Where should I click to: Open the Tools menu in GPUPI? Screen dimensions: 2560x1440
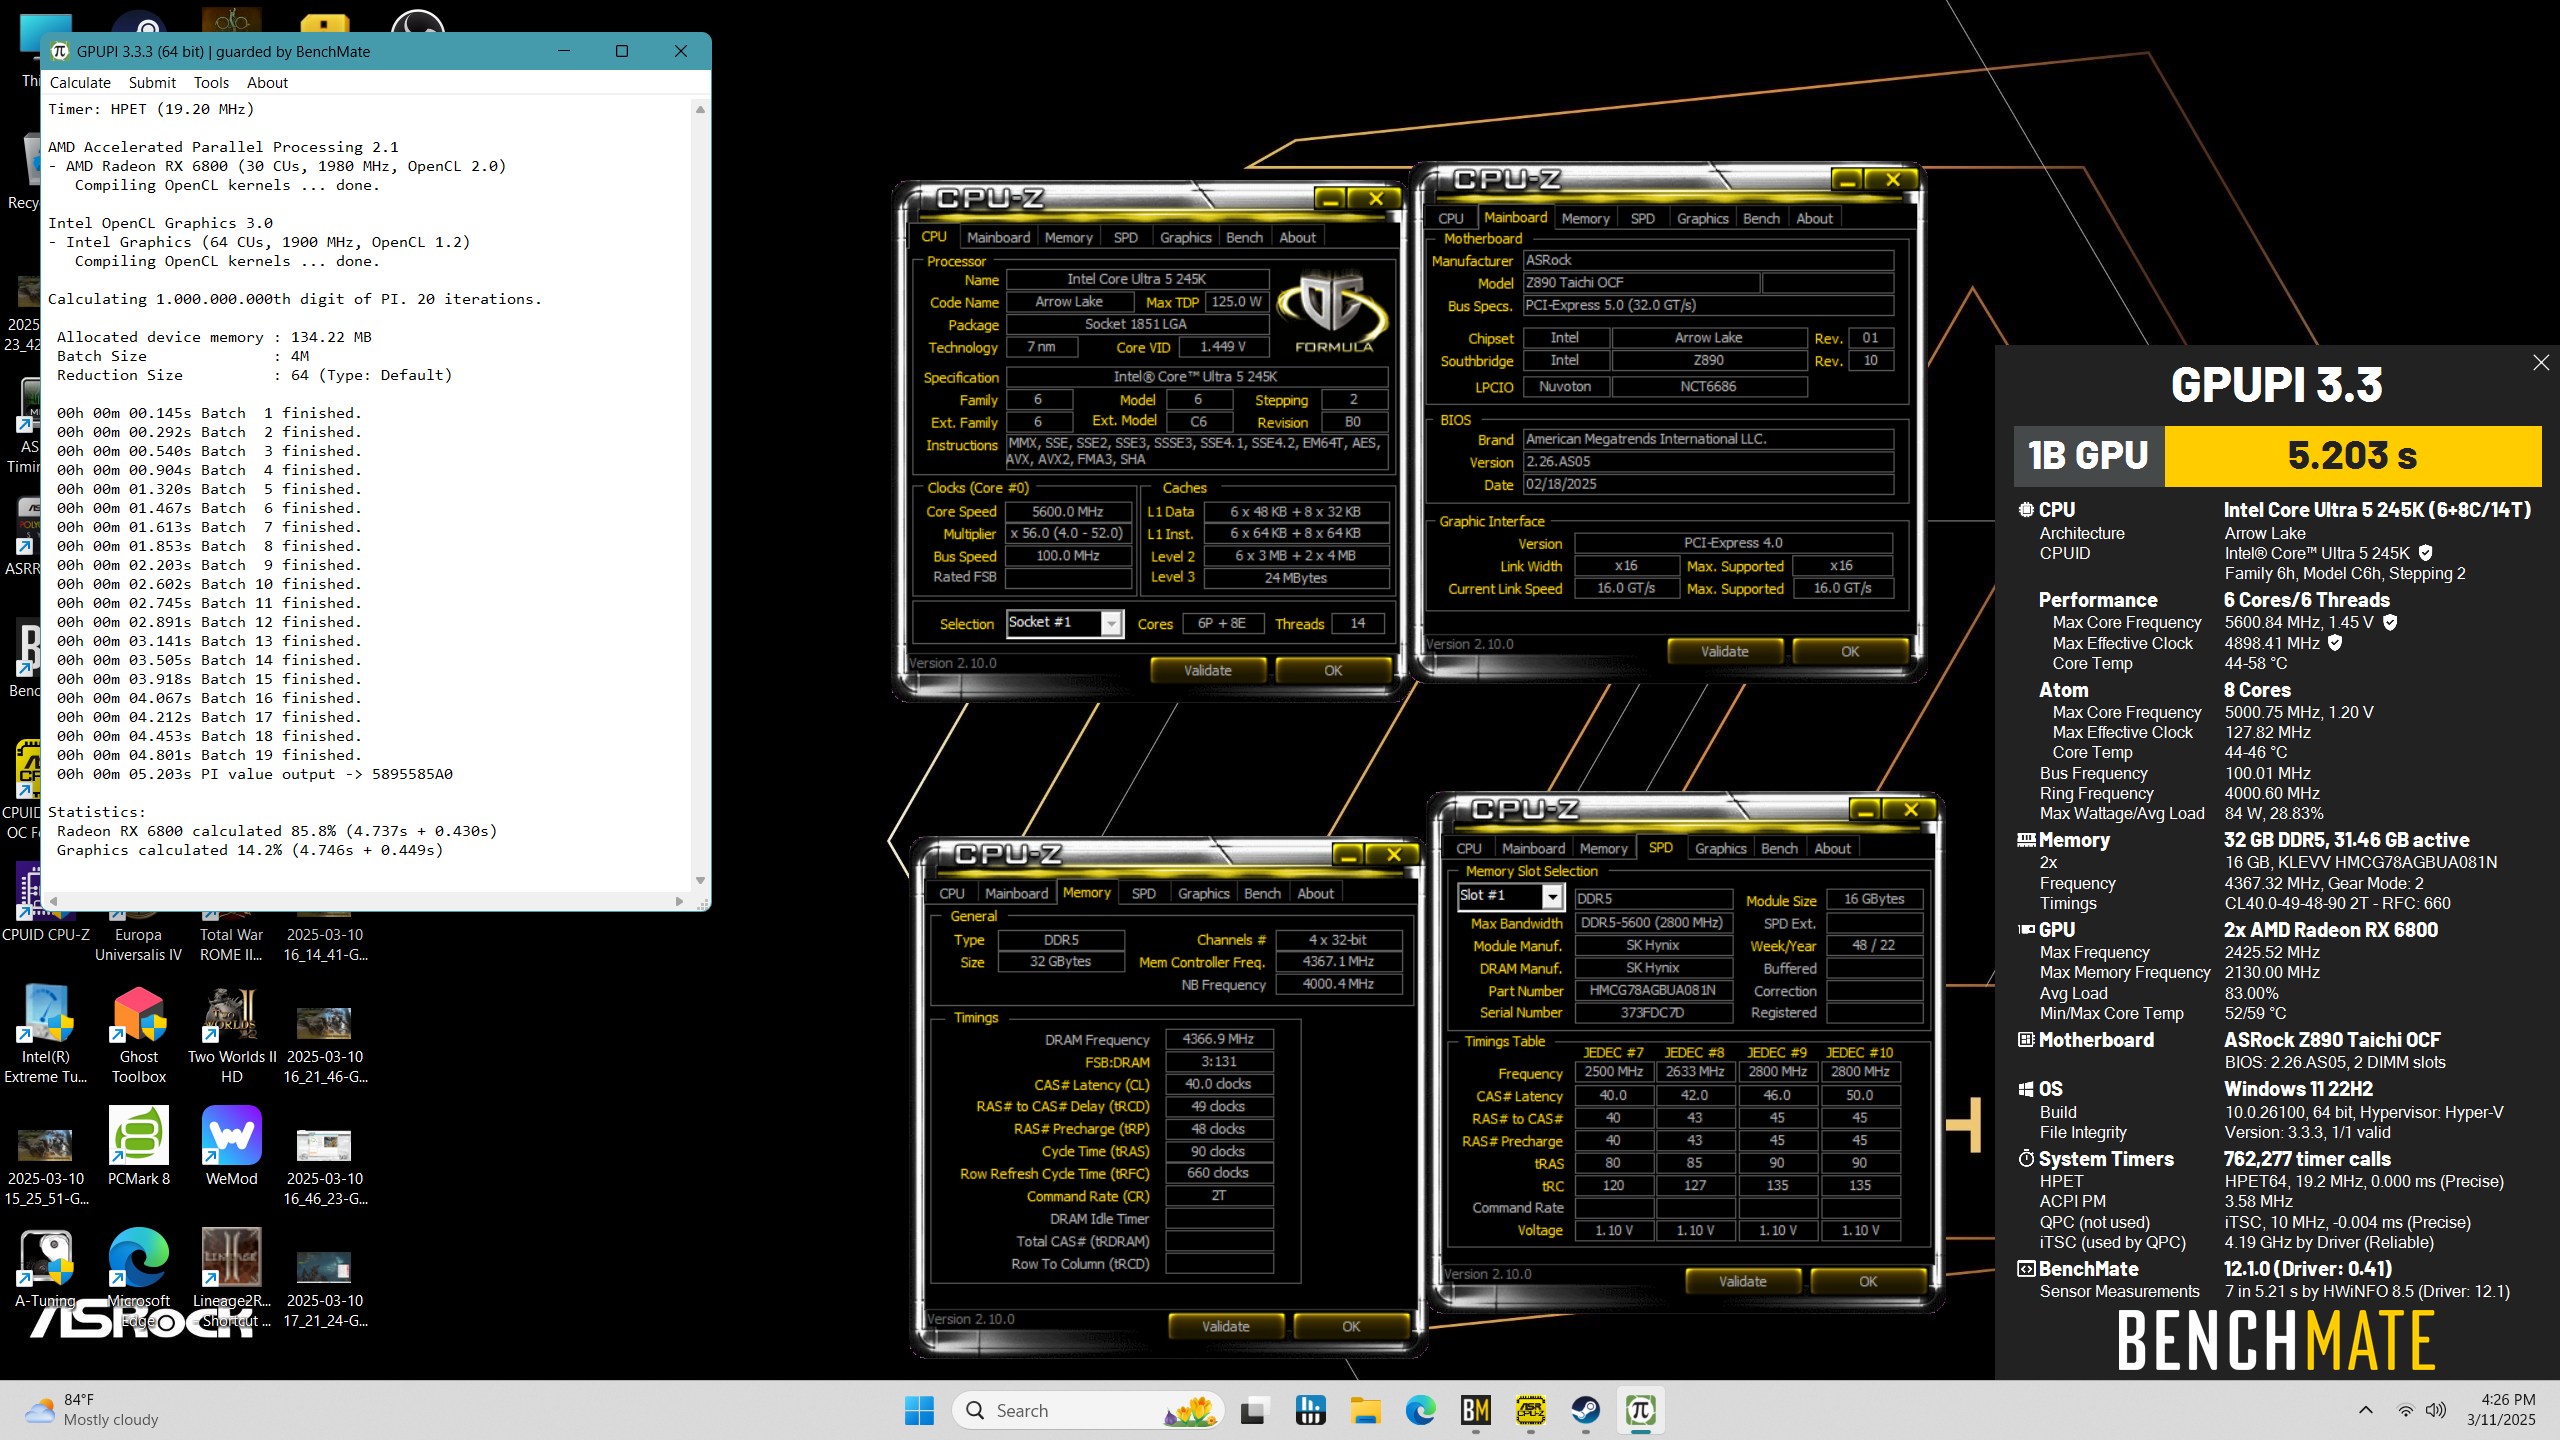211,83
